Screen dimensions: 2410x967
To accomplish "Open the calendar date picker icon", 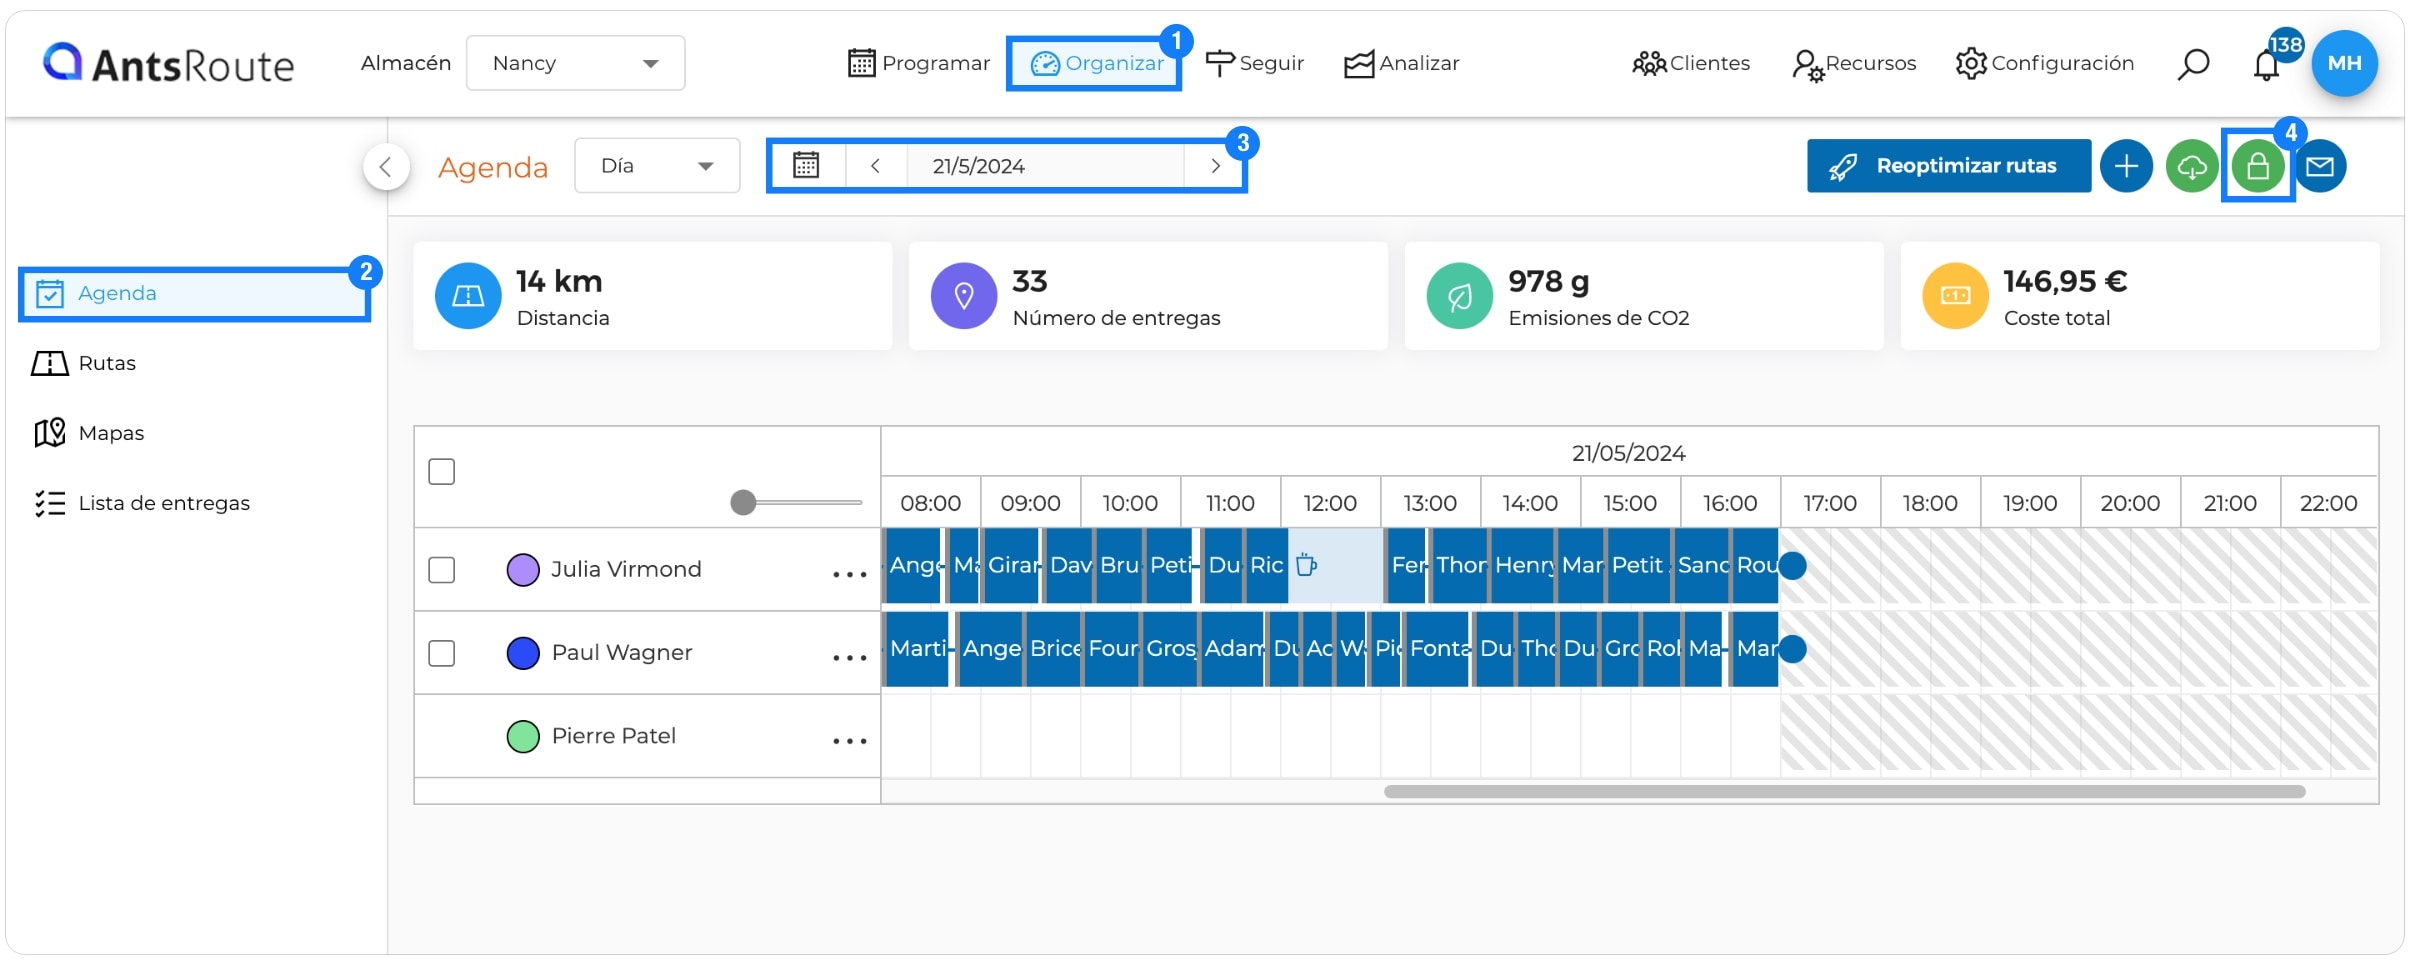I will (x=806, y=166).
